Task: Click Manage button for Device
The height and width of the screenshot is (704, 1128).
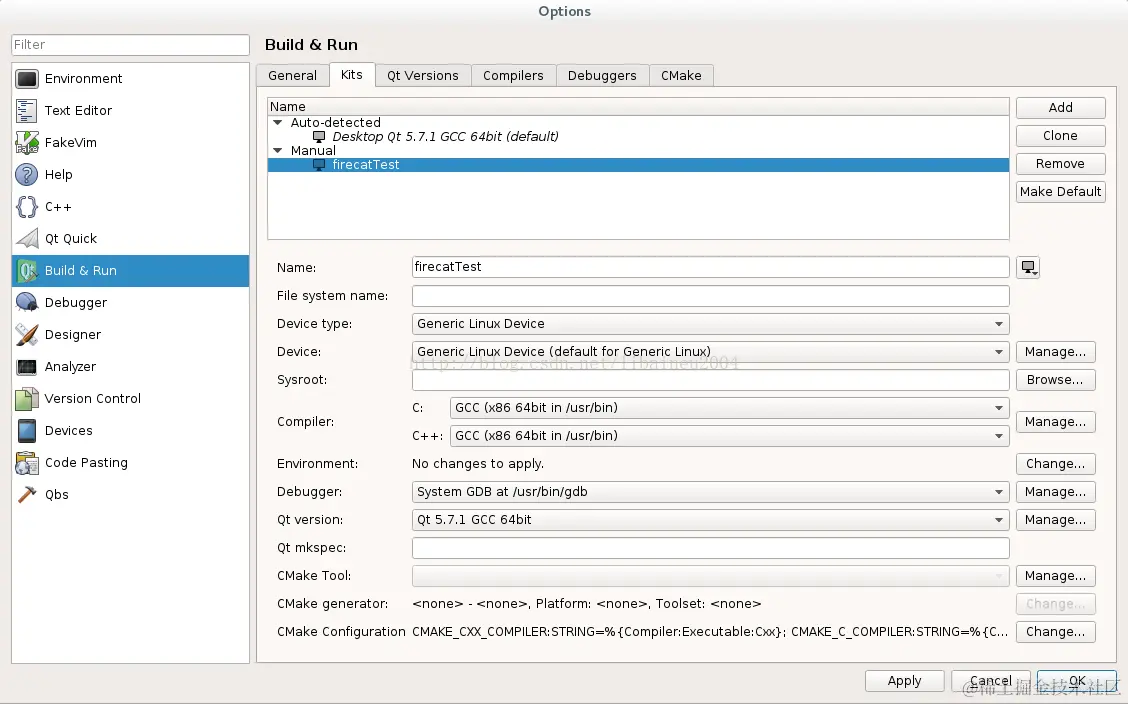Action: (x=1055, y=352)
